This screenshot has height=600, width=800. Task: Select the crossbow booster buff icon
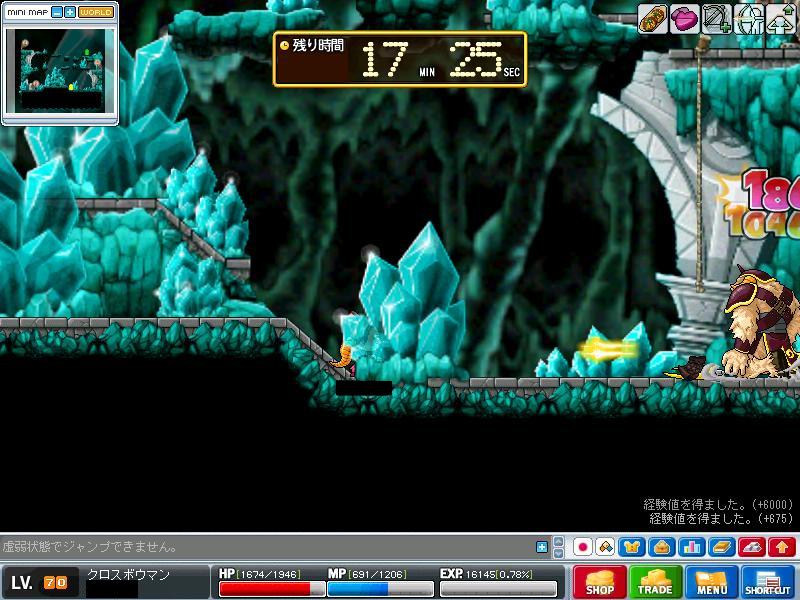coord(716,20)
